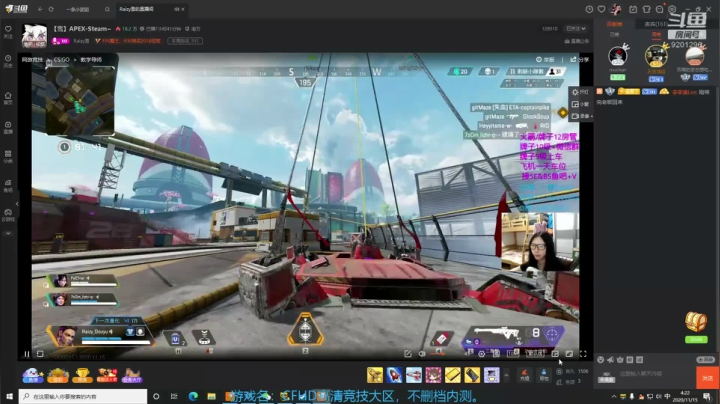720x404 pixels.
Task: Expand the recording 录像 dropdown
Action: pyautogui.click(x=582, y=116)
